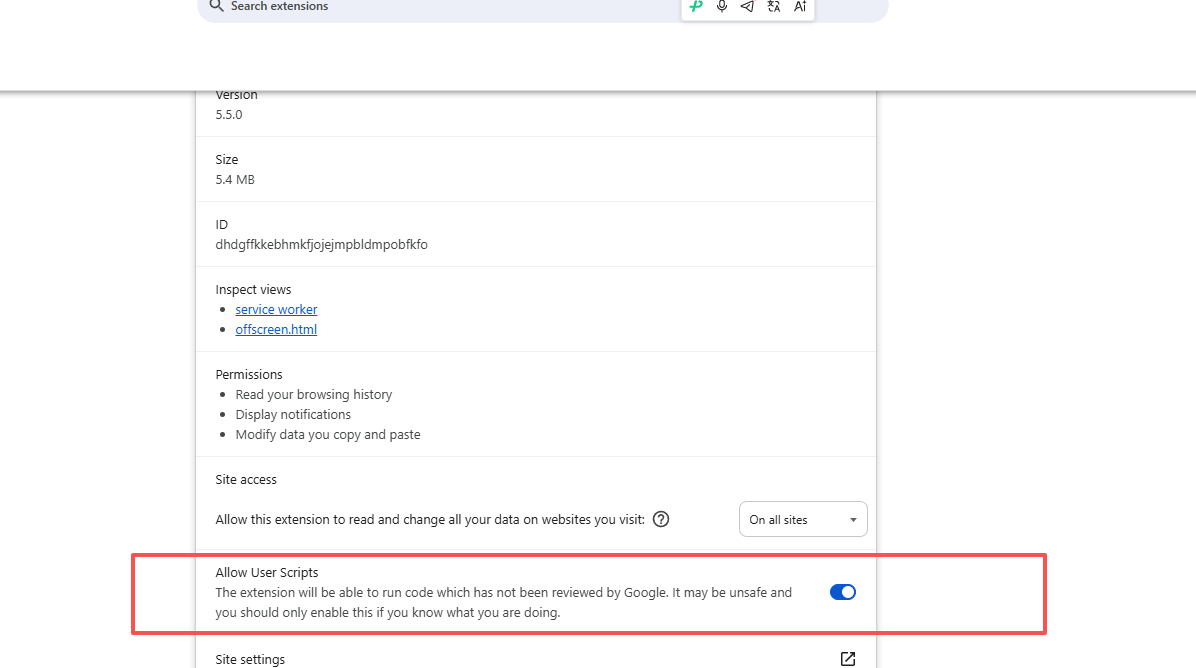
Task: Open the On all sites dropdown
Action: click(803, 519)
